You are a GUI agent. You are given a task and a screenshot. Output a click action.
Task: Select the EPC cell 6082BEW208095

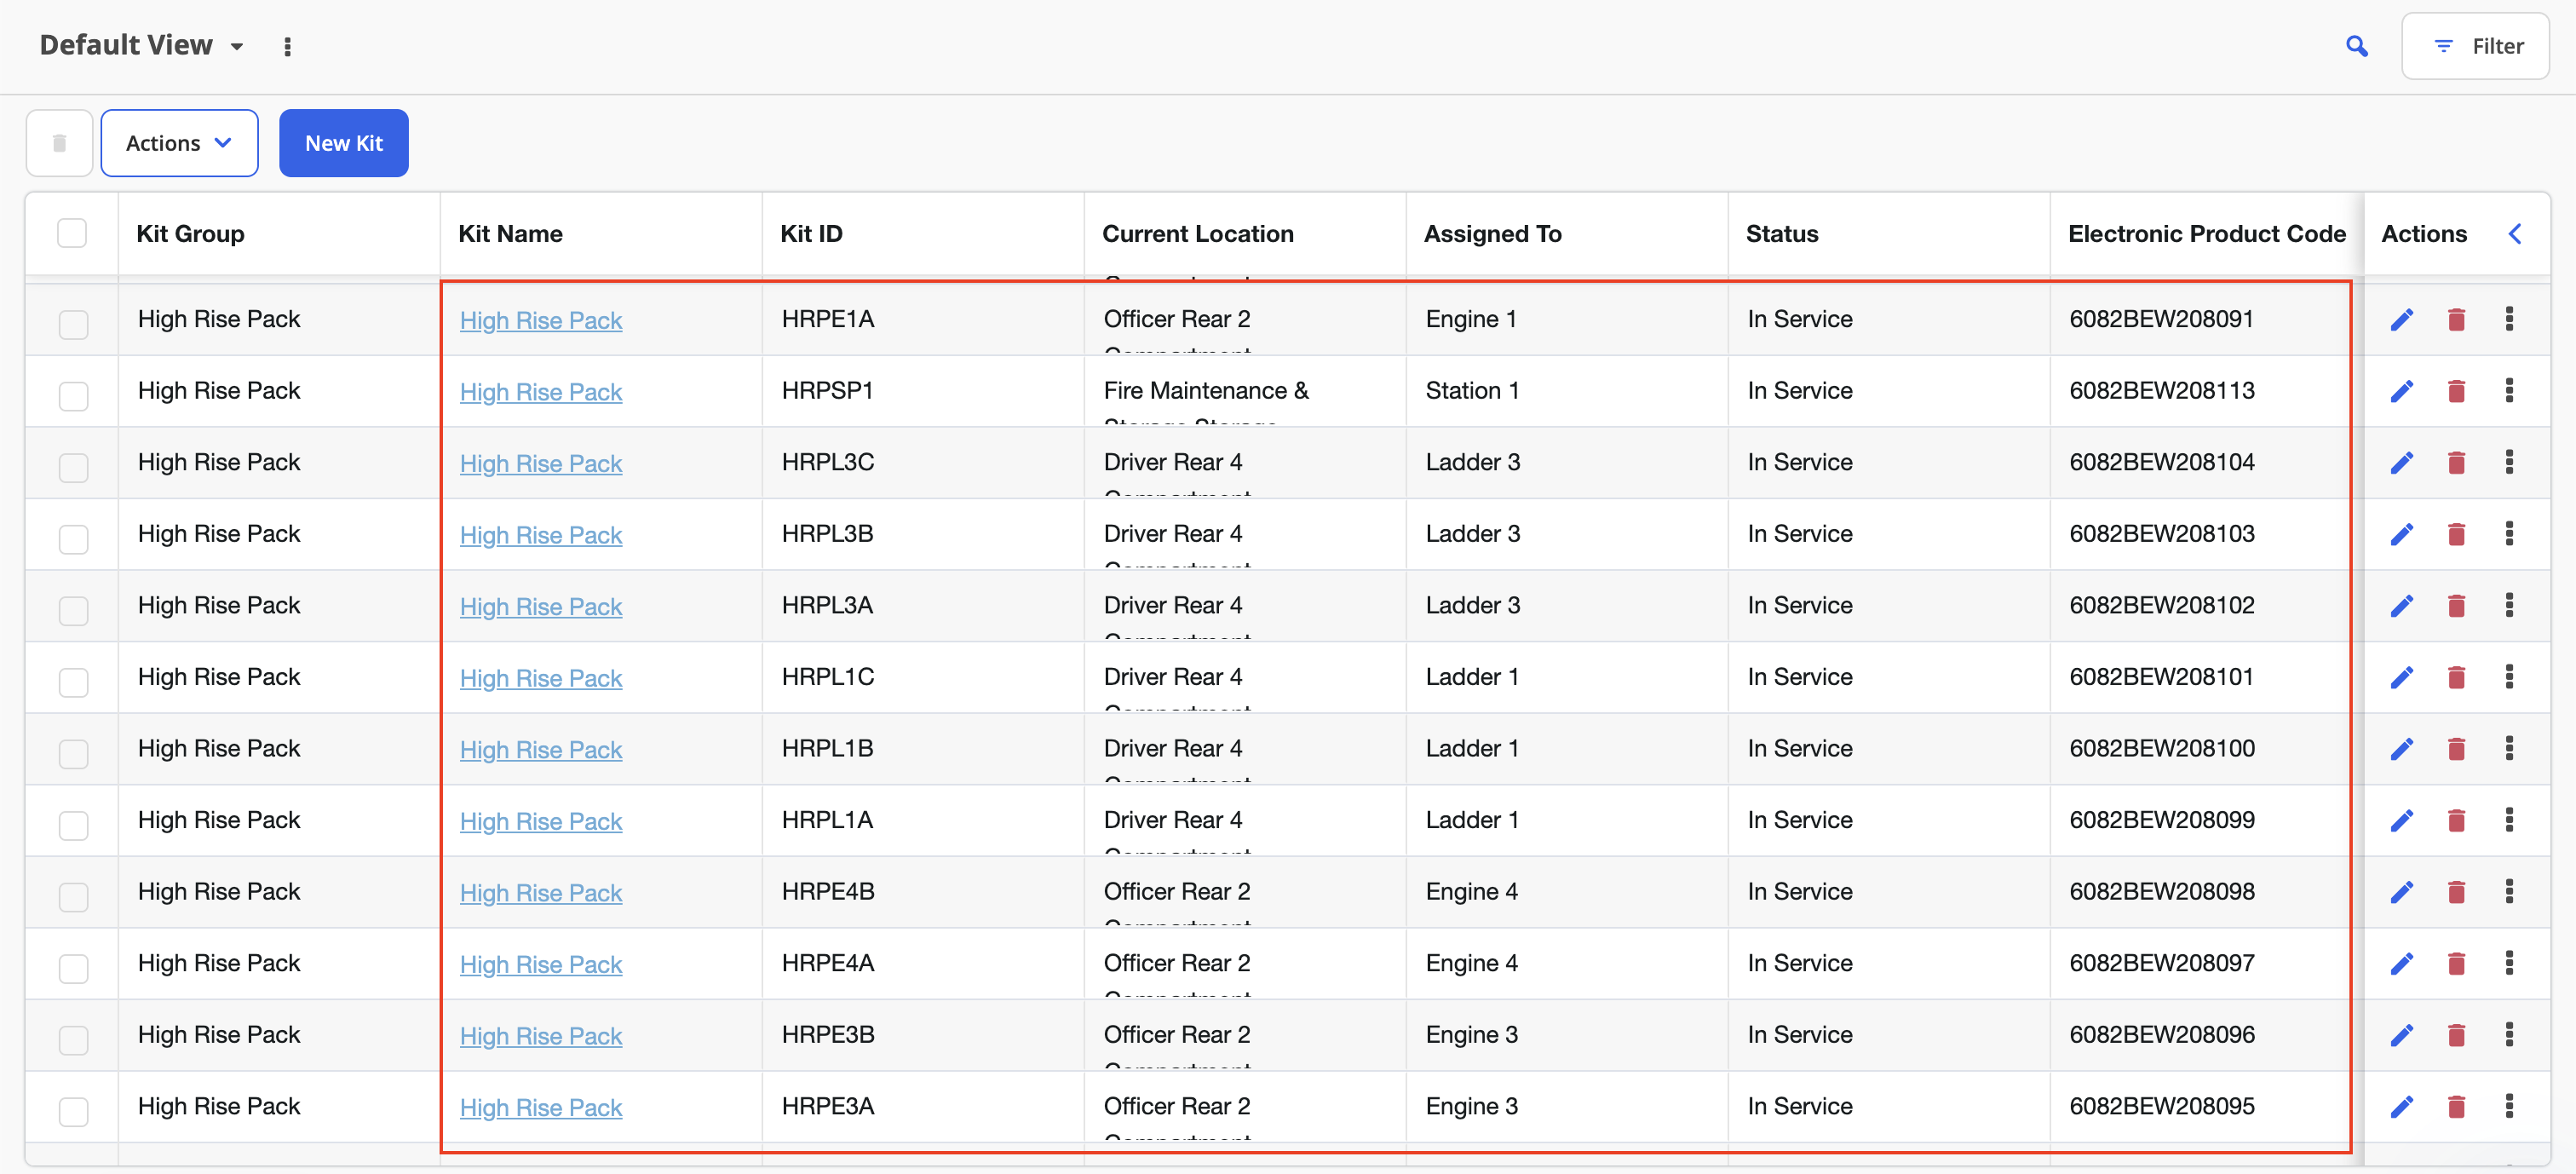2161,1106
